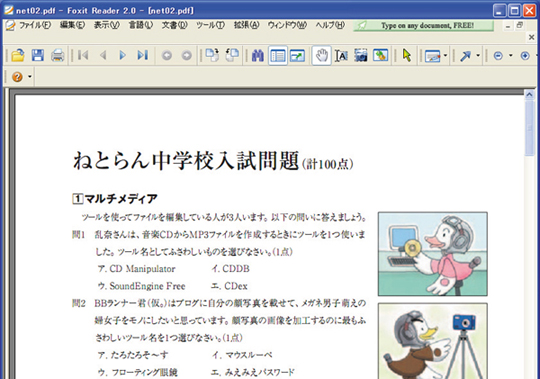Click the Foxit Reader title bar app icon

click(x=8, y=10)
